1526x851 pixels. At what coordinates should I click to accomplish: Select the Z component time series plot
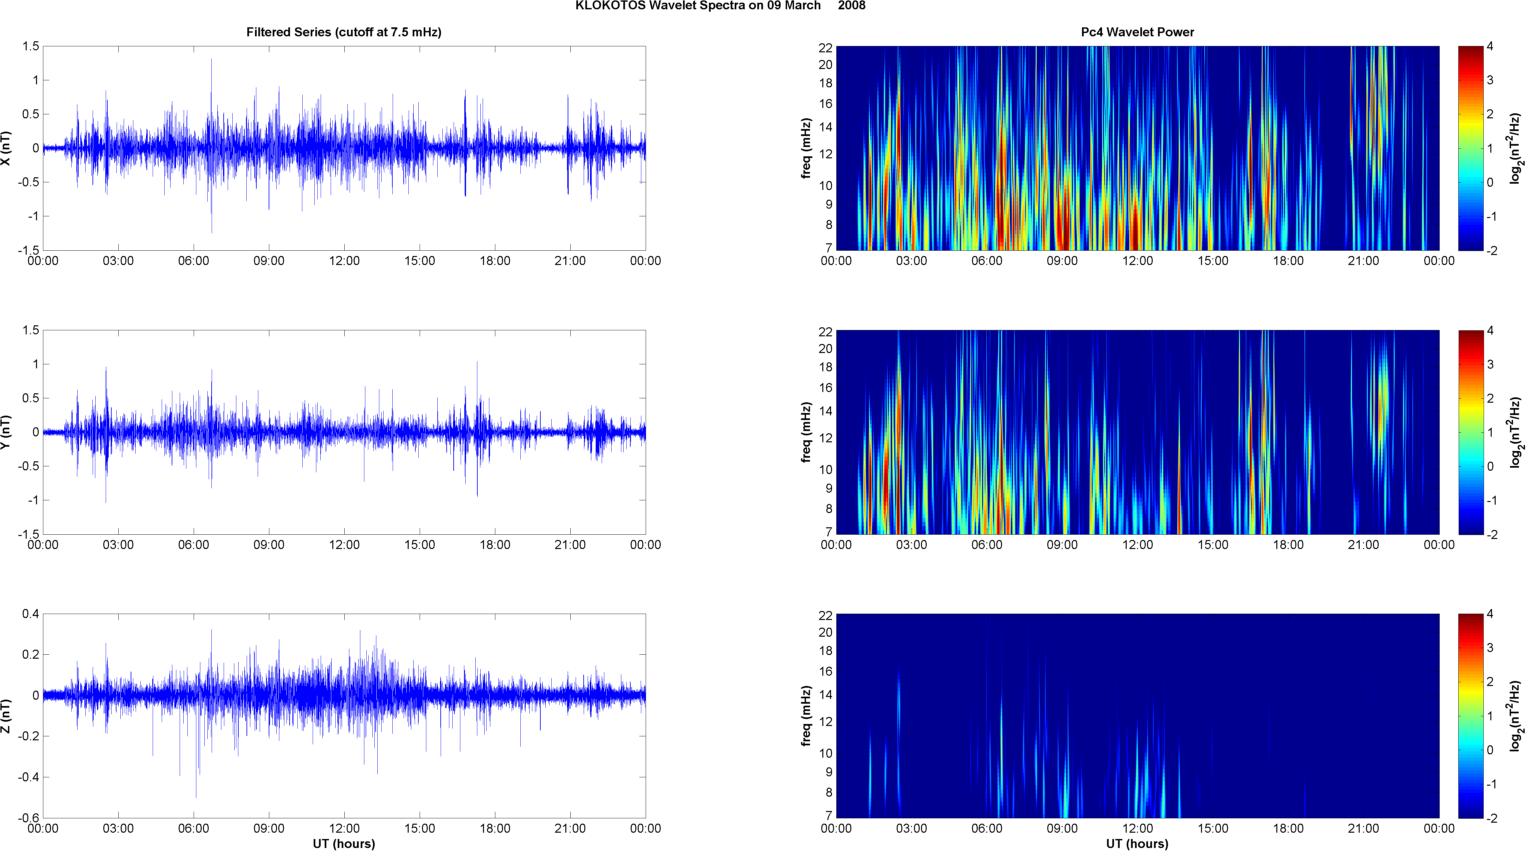point(343,715)
